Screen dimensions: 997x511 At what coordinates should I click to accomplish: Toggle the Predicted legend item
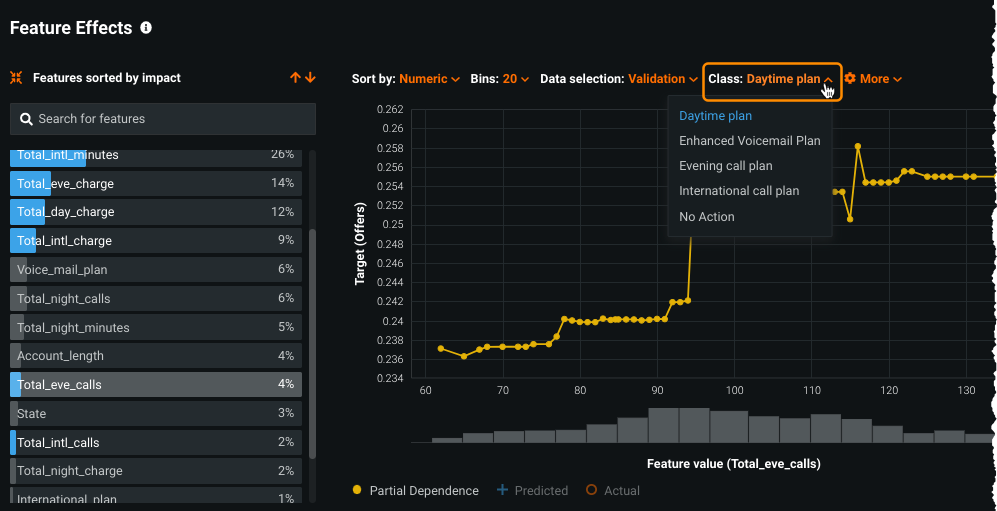tap(532, 491)
